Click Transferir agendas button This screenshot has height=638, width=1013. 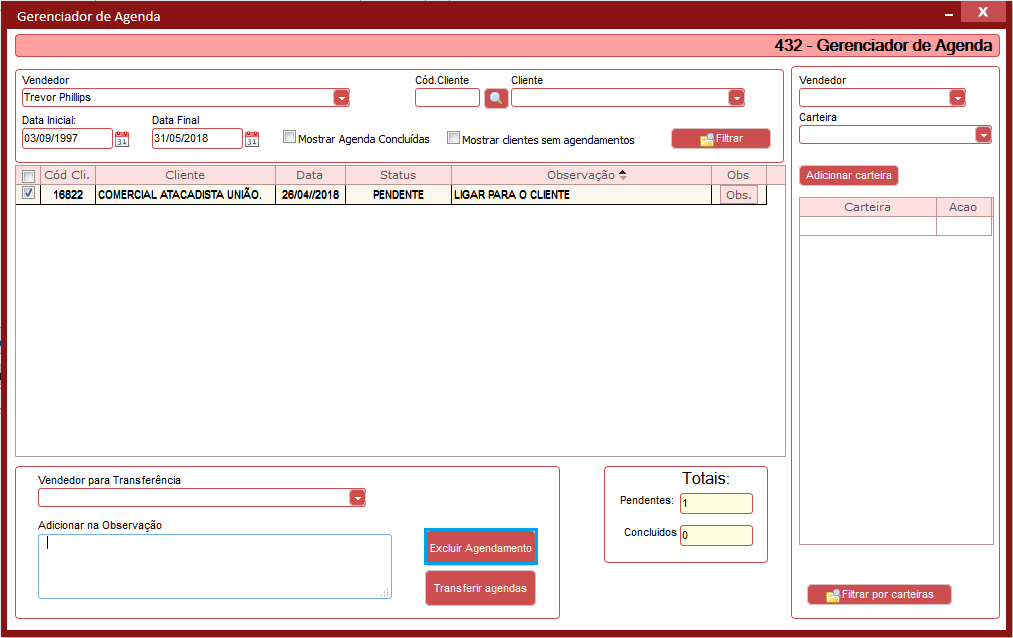point(480,588)
